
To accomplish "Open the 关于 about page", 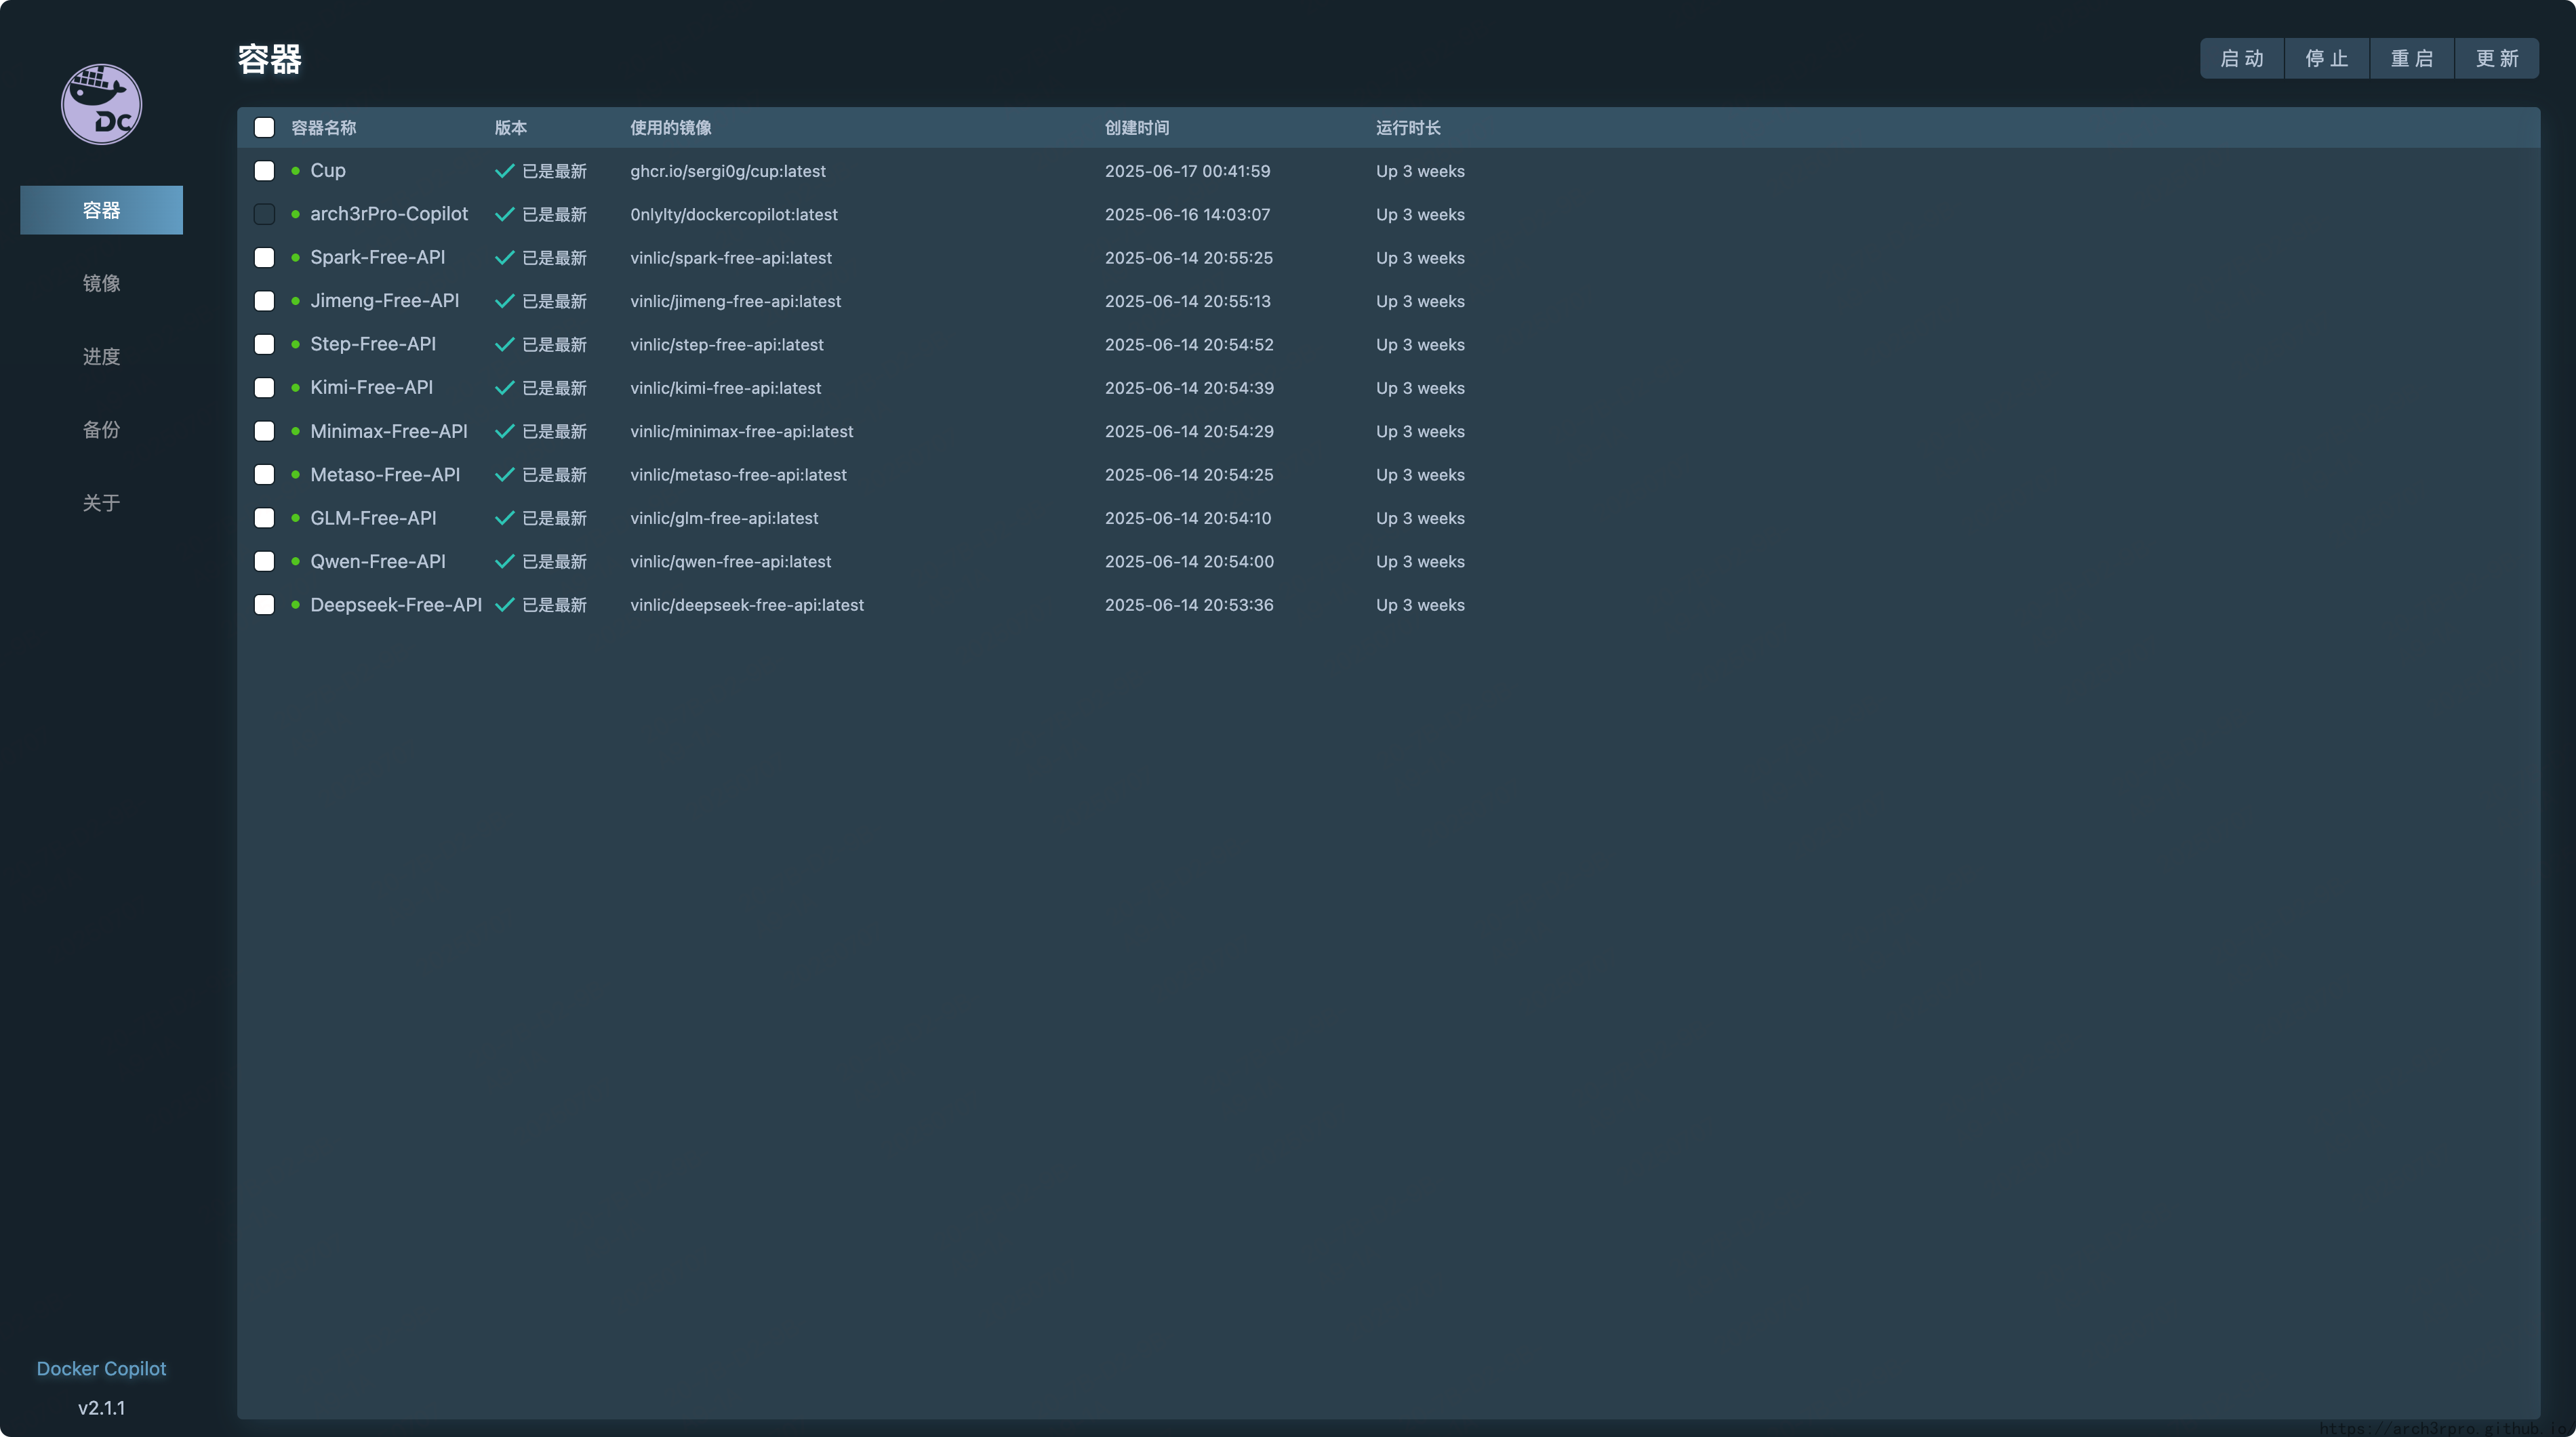I will coord(101,503).
